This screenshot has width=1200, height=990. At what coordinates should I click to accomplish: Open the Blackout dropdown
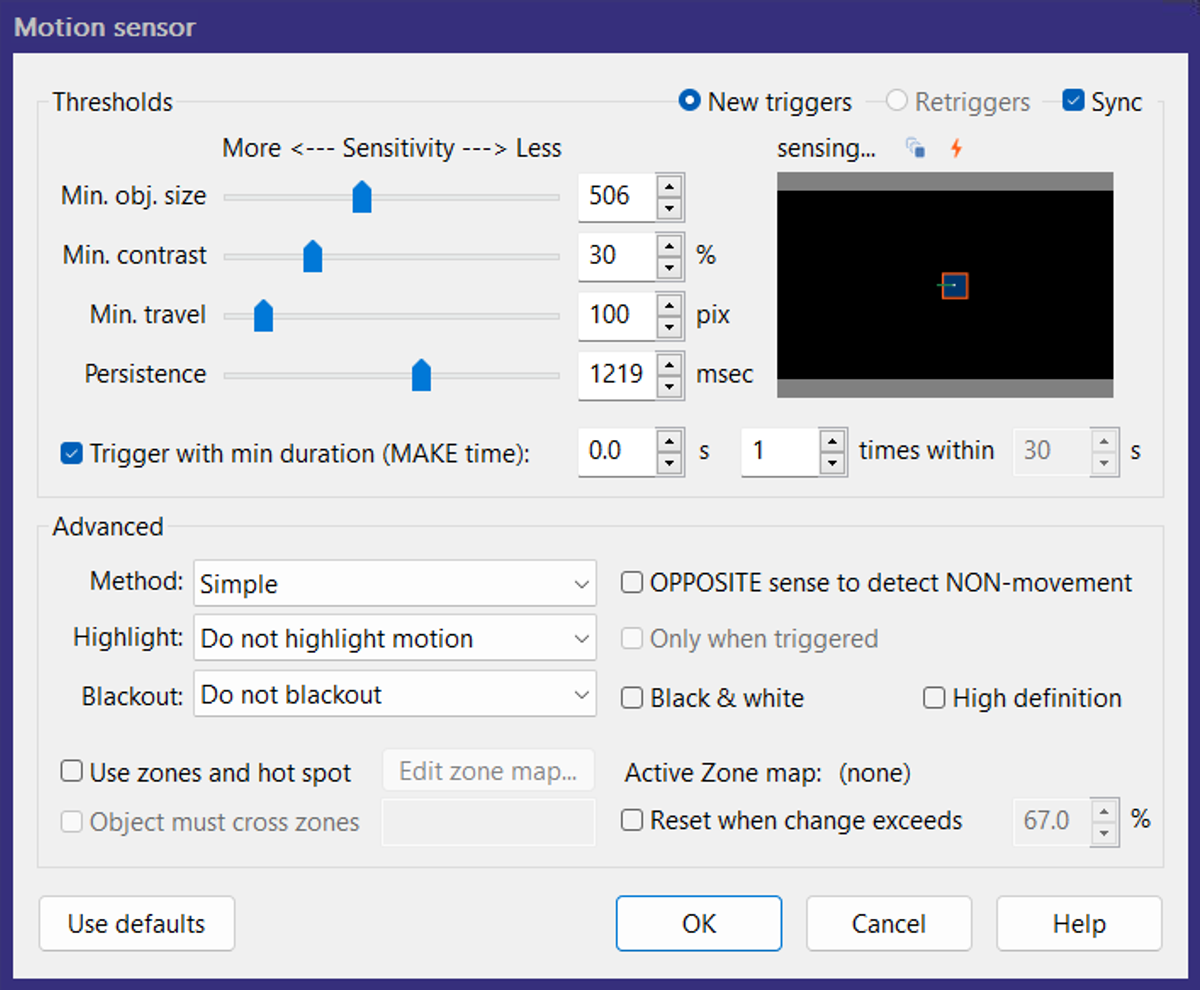coord(395,695)
